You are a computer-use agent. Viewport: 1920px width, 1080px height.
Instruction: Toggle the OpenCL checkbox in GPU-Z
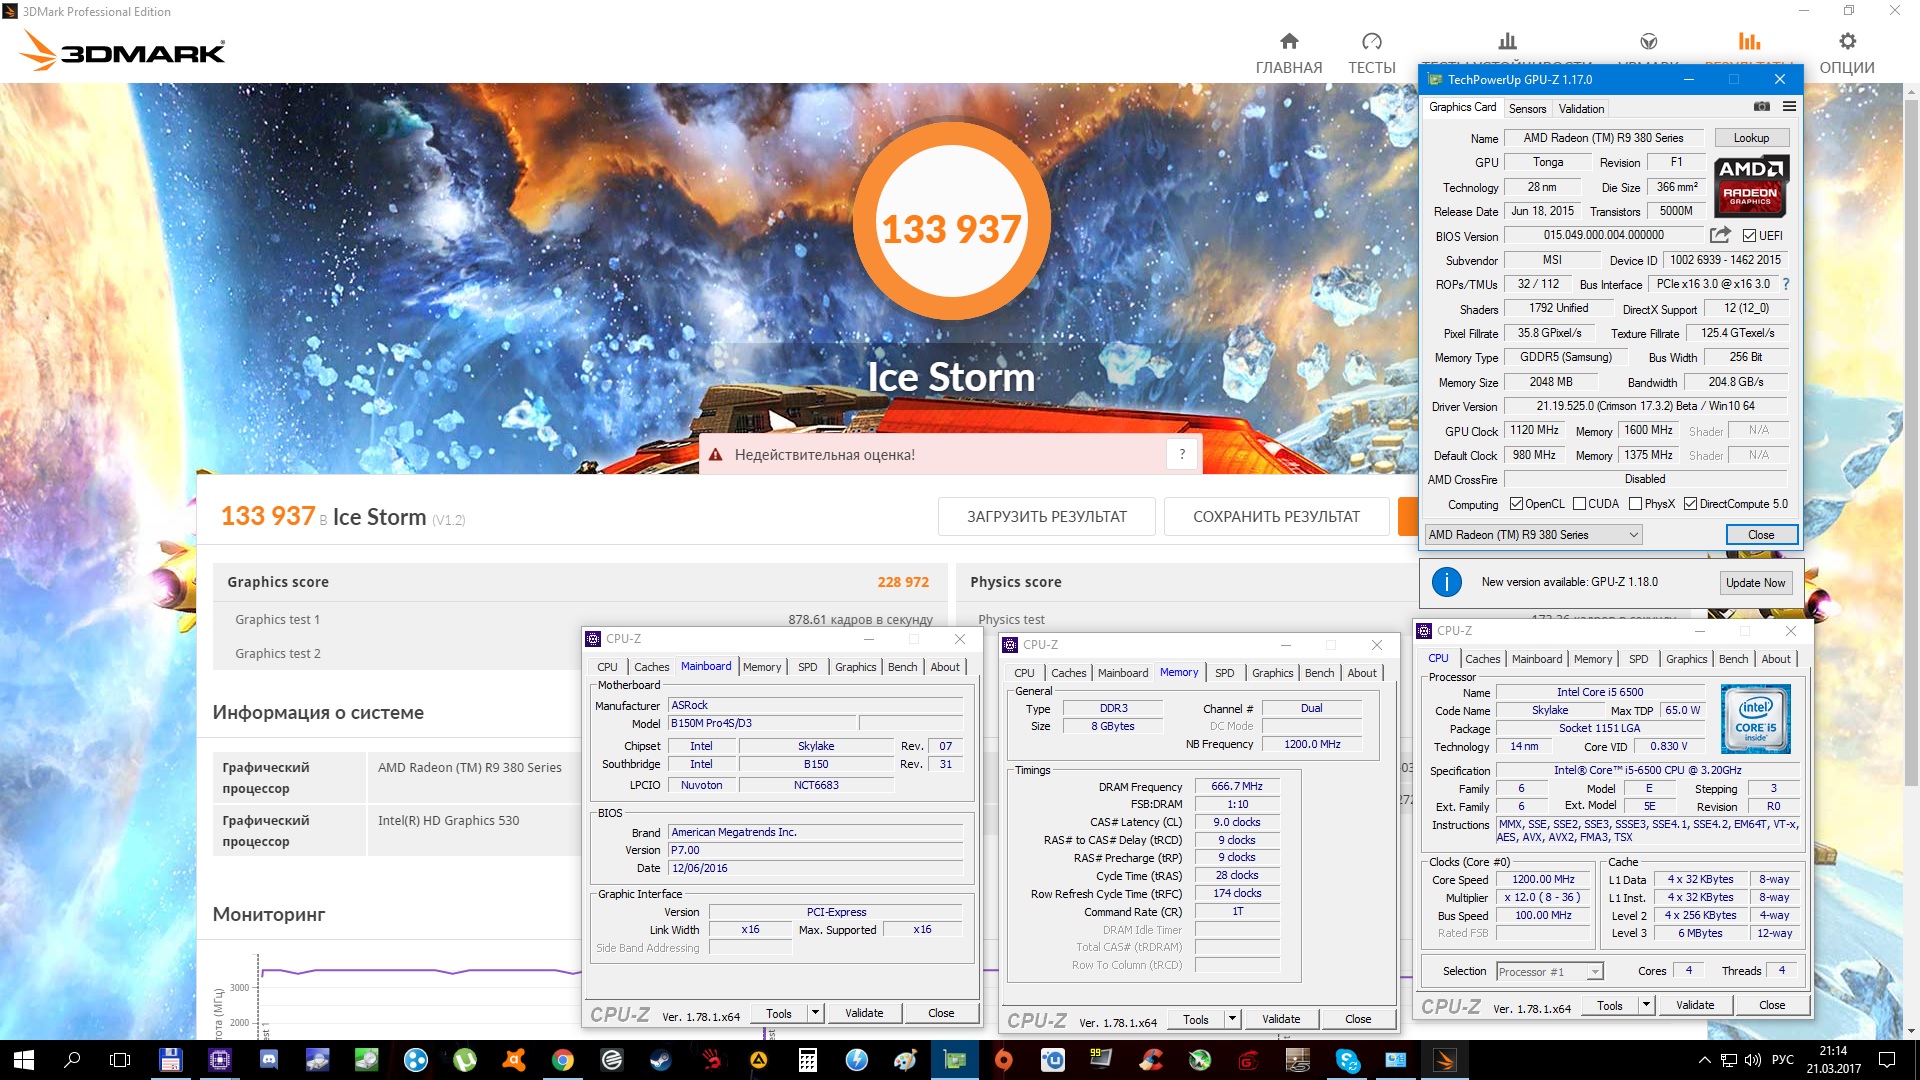tap(1516, 504)
